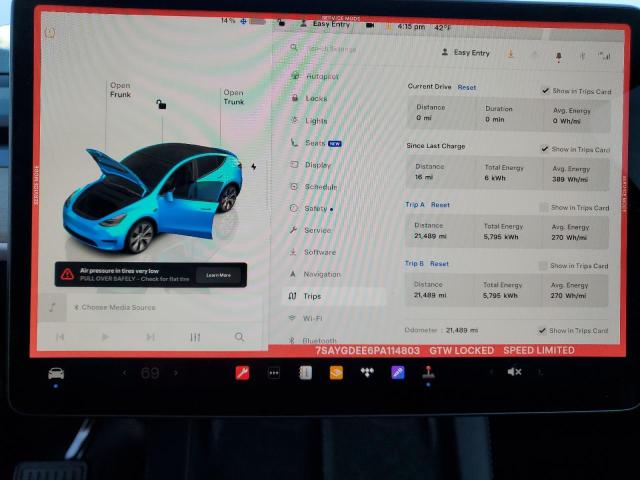640x480 pixels.
Task: Click Learn More on tire pressure alert
Action: 218,275
